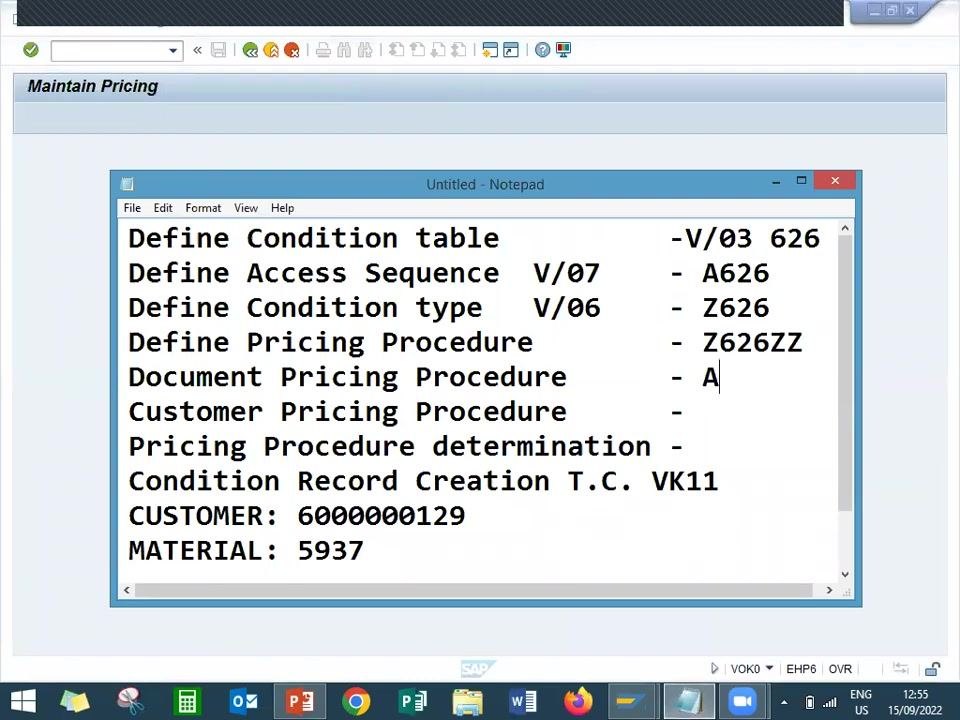Image resolution: width=960 pixels, height=720 pixels.
Task: Click the First Page icon
Action: (397, 50)
